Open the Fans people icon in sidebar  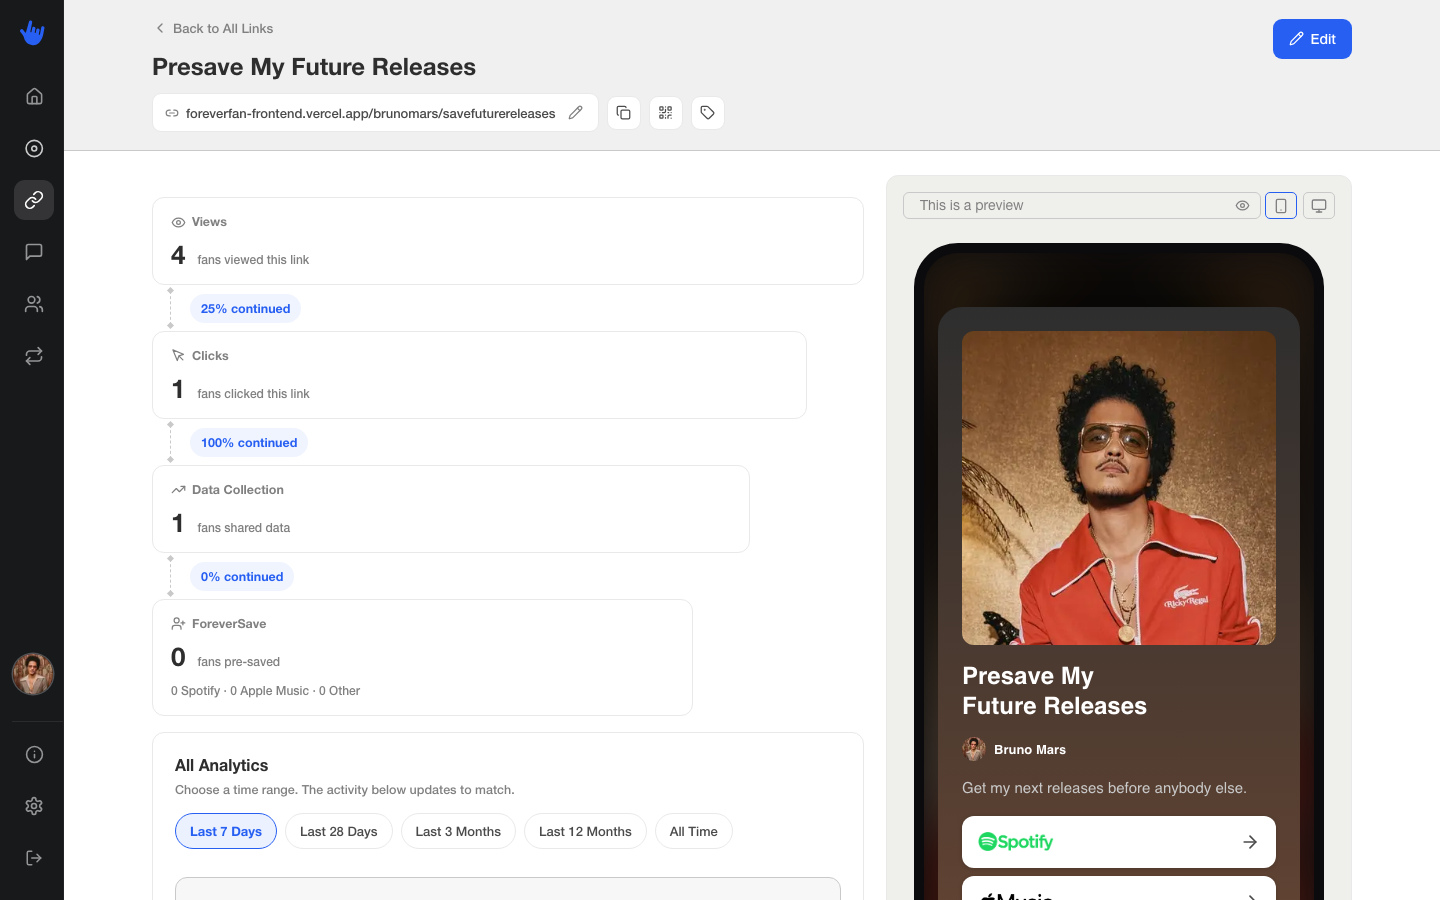(x=34, y=304)
